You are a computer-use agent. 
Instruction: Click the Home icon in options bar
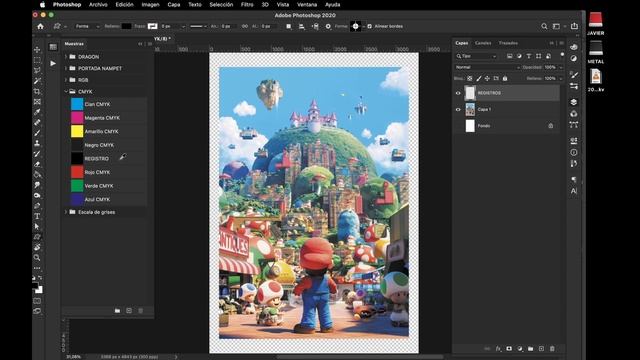coord(40,26)
